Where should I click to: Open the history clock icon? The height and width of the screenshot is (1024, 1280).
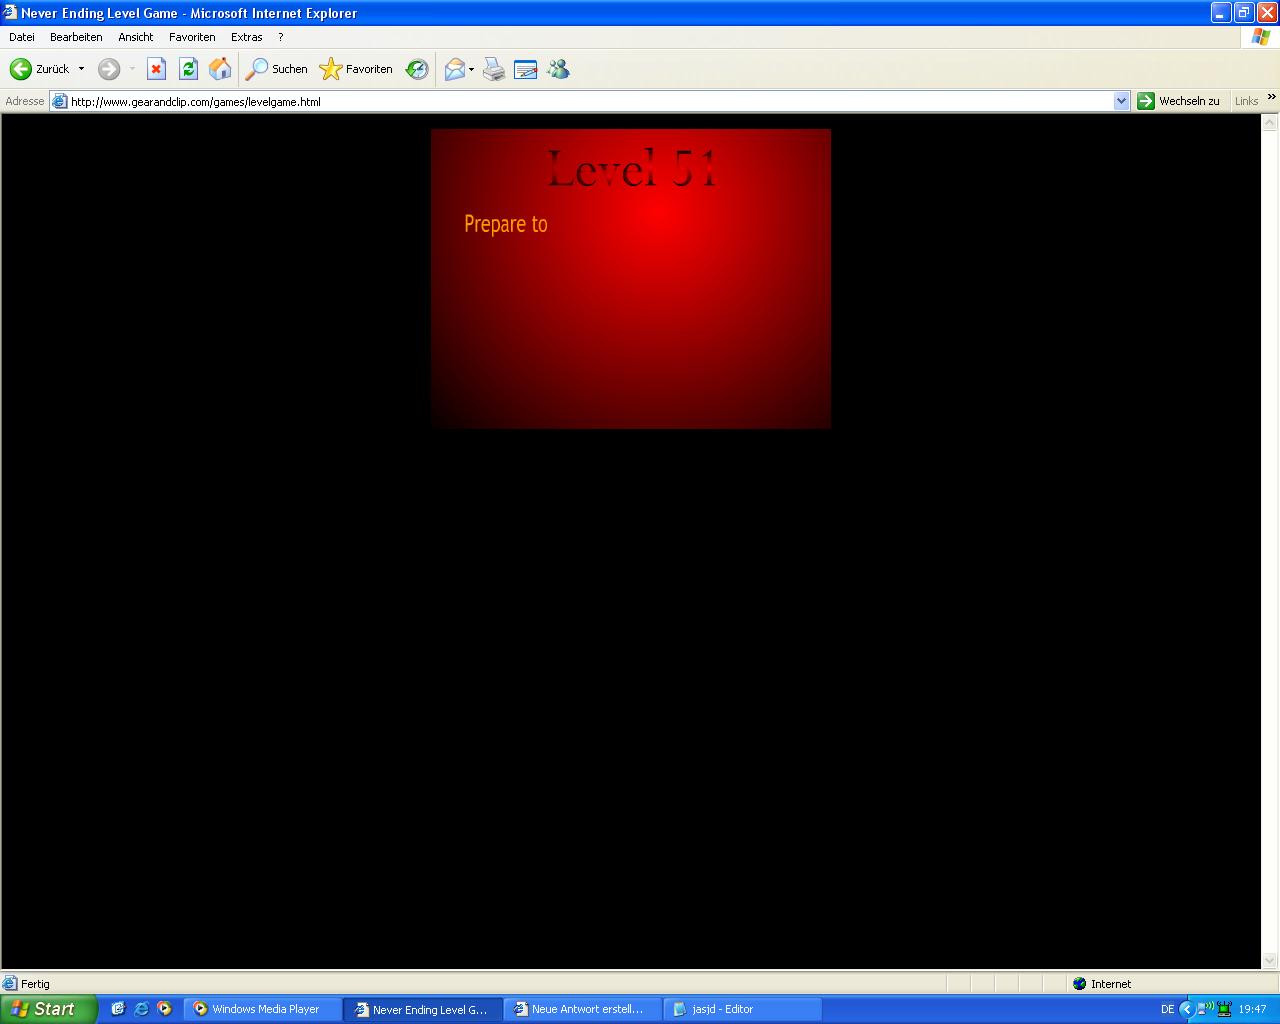pyautogui.click(x=417, y=69)
